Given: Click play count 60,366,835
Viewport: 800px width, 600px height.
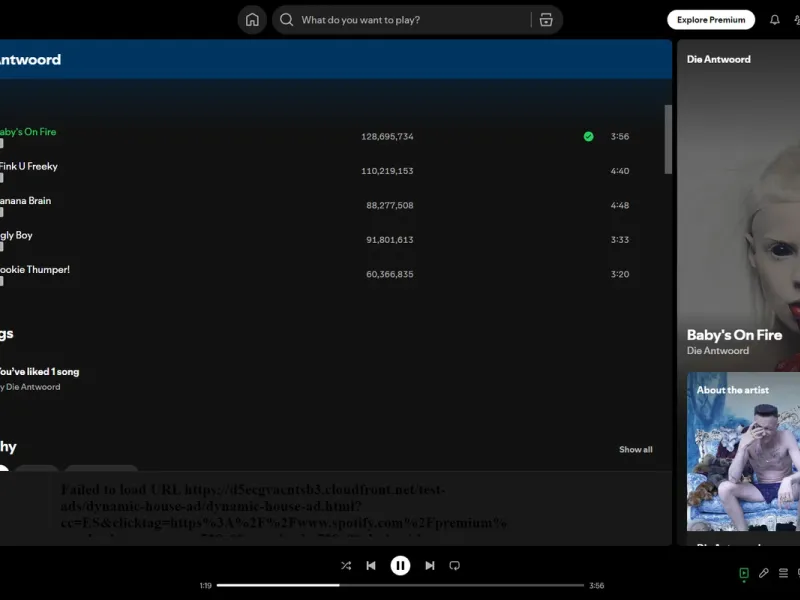Looking at the screenshot, I should [390, 274].
